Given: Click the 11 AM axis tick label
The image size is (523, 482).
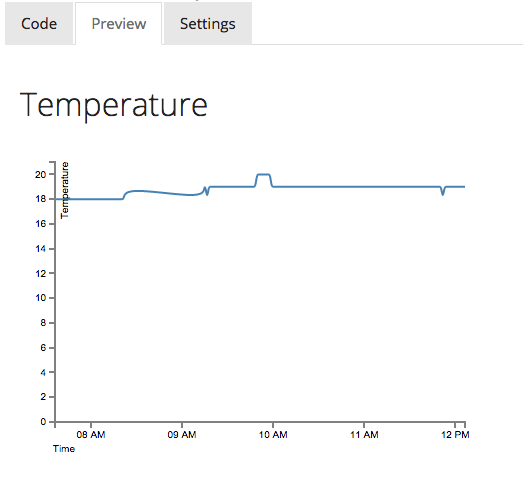Looking at the screenshot, I should [x=364, y=435].
